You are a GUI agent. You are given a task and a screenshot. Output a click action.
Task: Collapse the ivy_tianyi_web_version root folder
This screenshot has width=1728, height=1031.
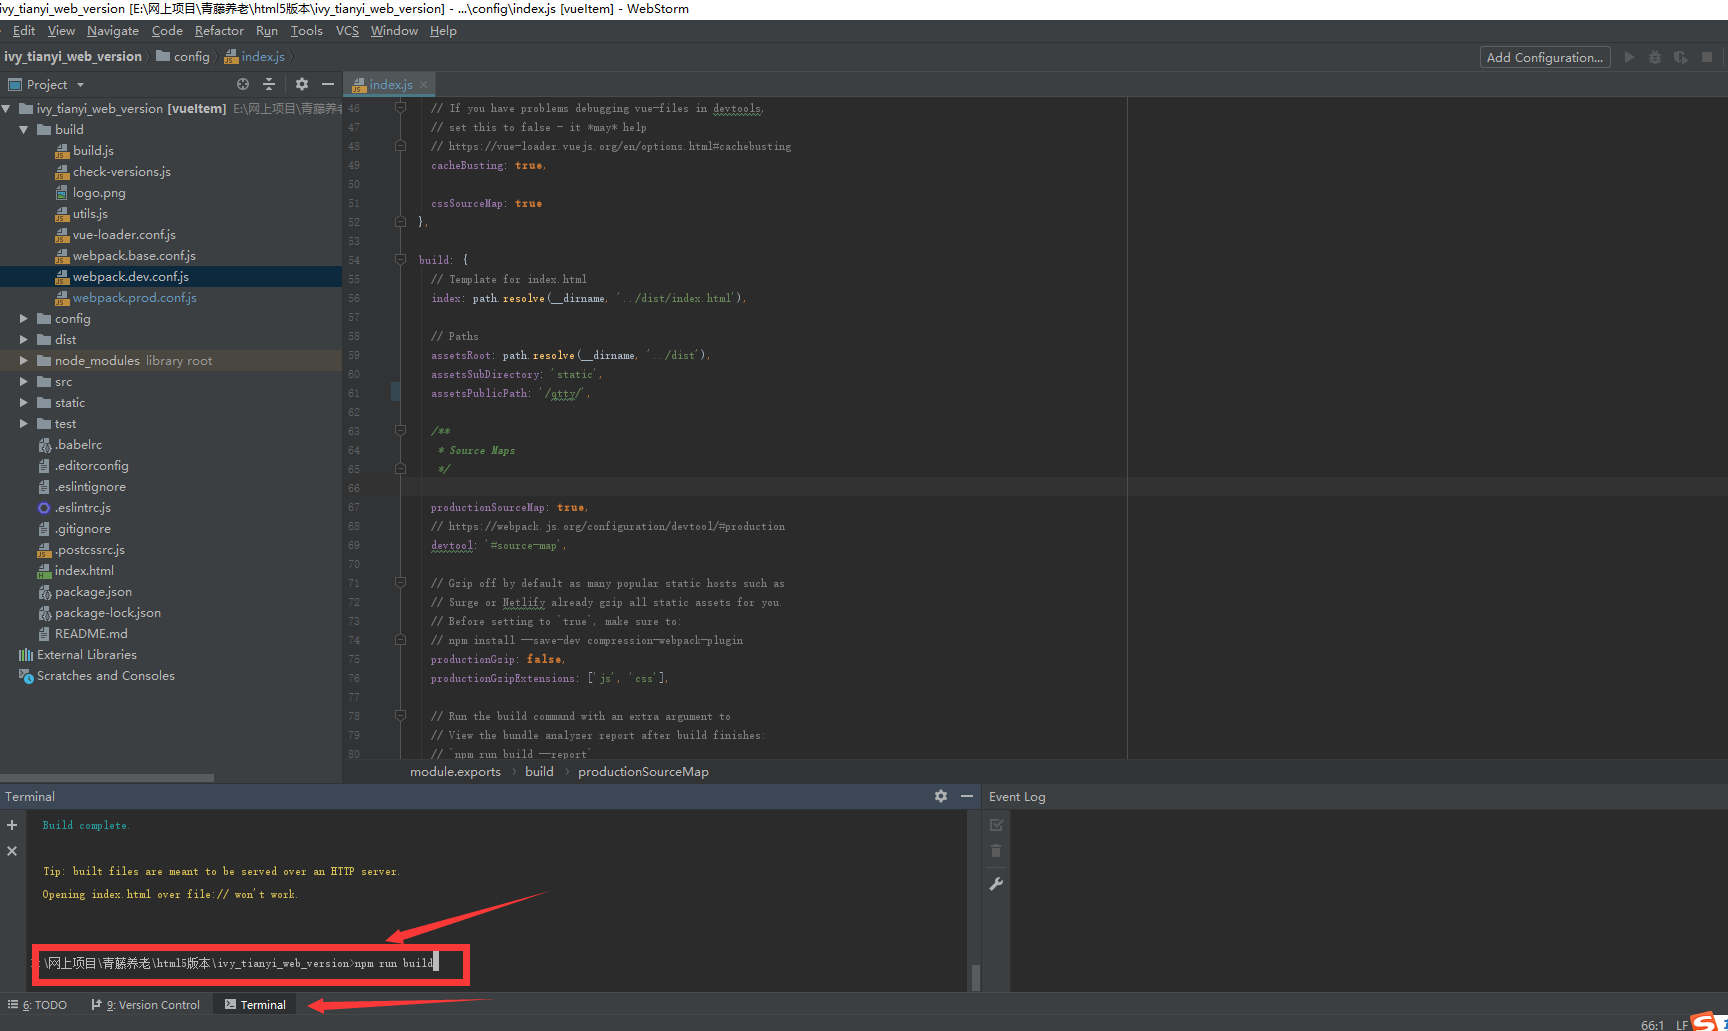pos(7,108)
